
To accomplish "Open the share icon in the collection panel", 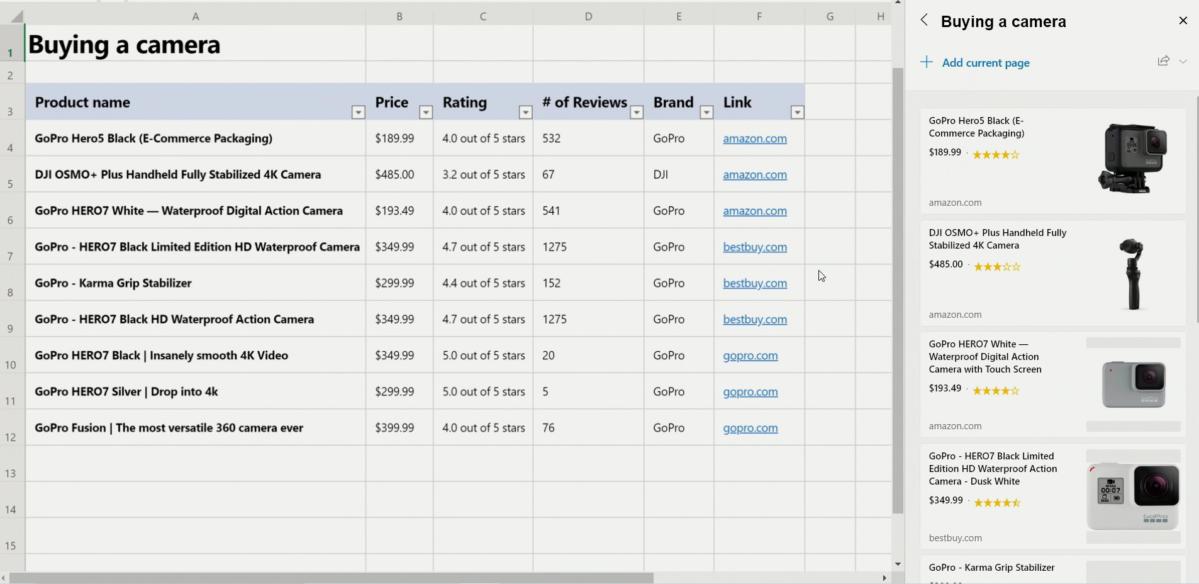I will coord(1163,61).
